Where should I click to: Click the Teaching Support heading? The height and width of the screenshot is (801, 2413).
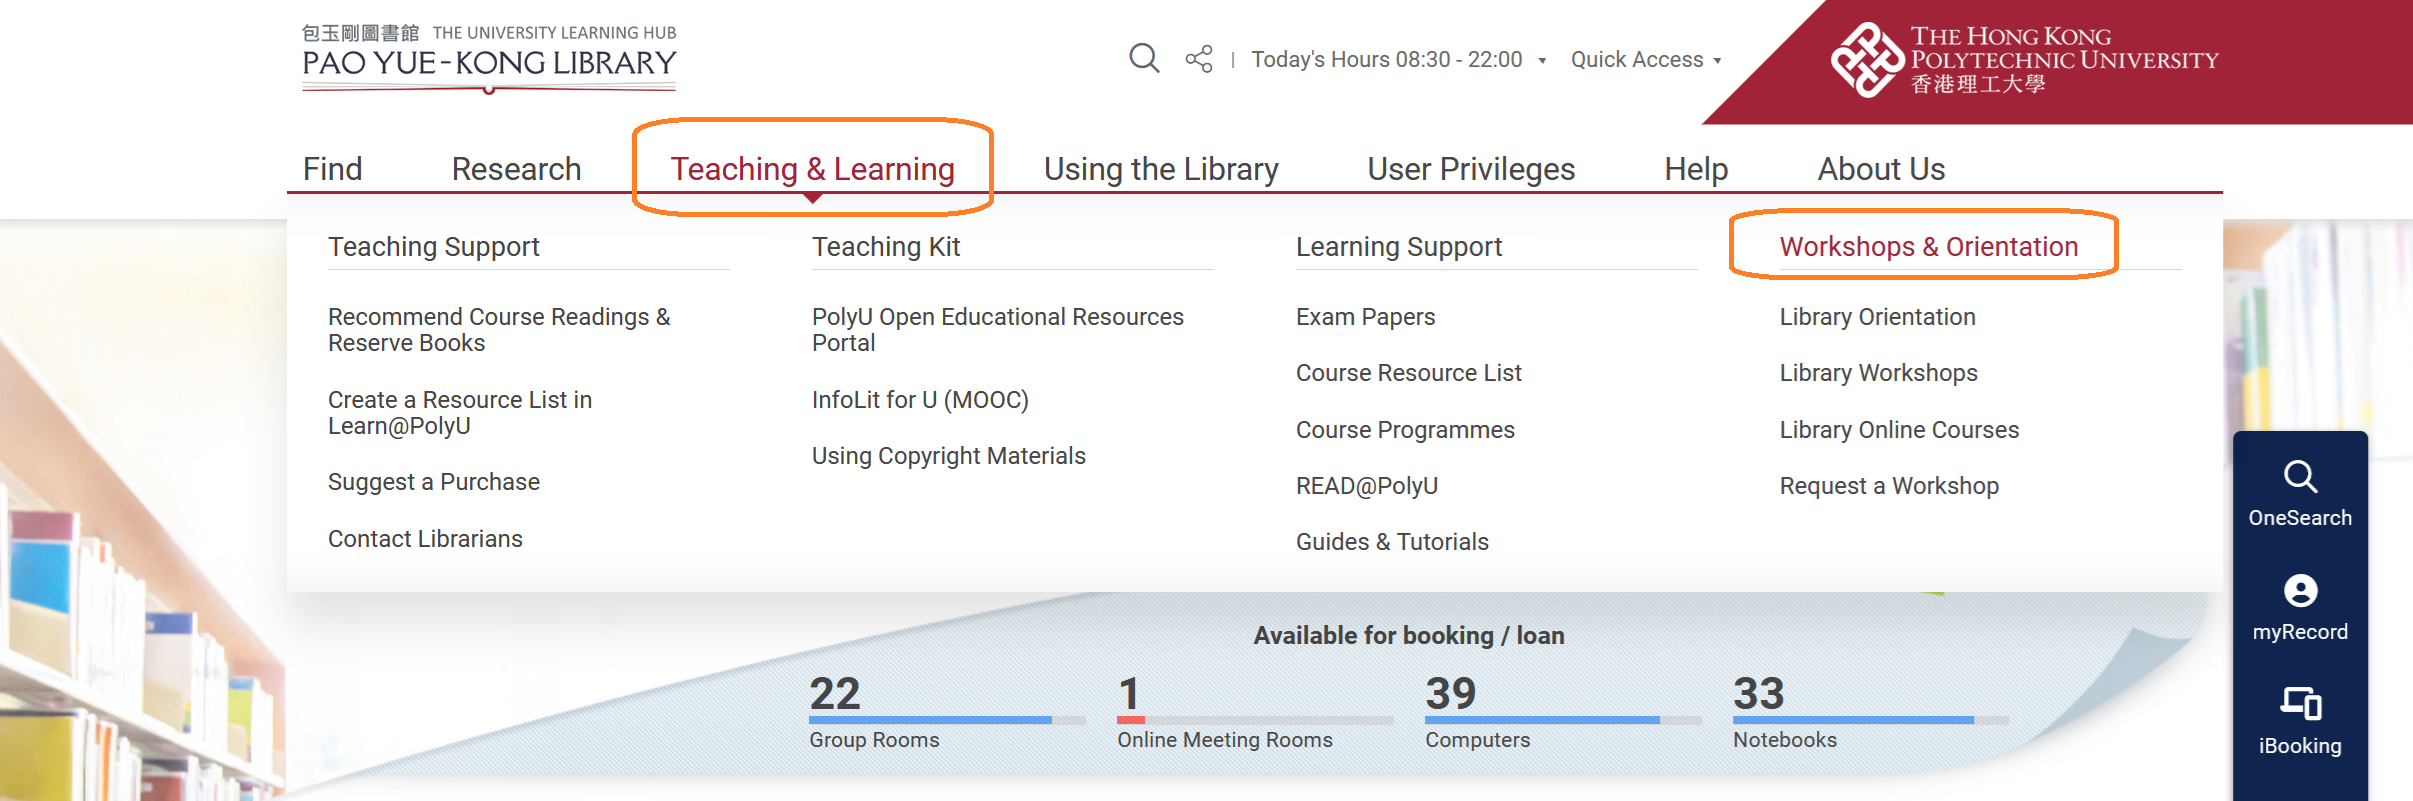pyautogui.click(x=433, y=247)
